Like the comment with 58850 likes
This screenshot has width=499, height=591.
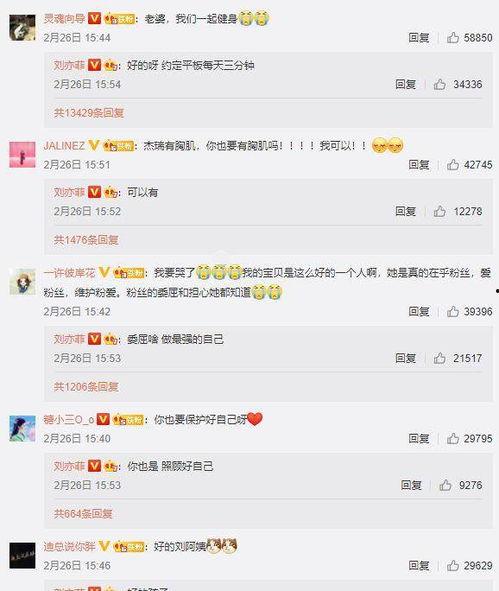tap(453, 38)
